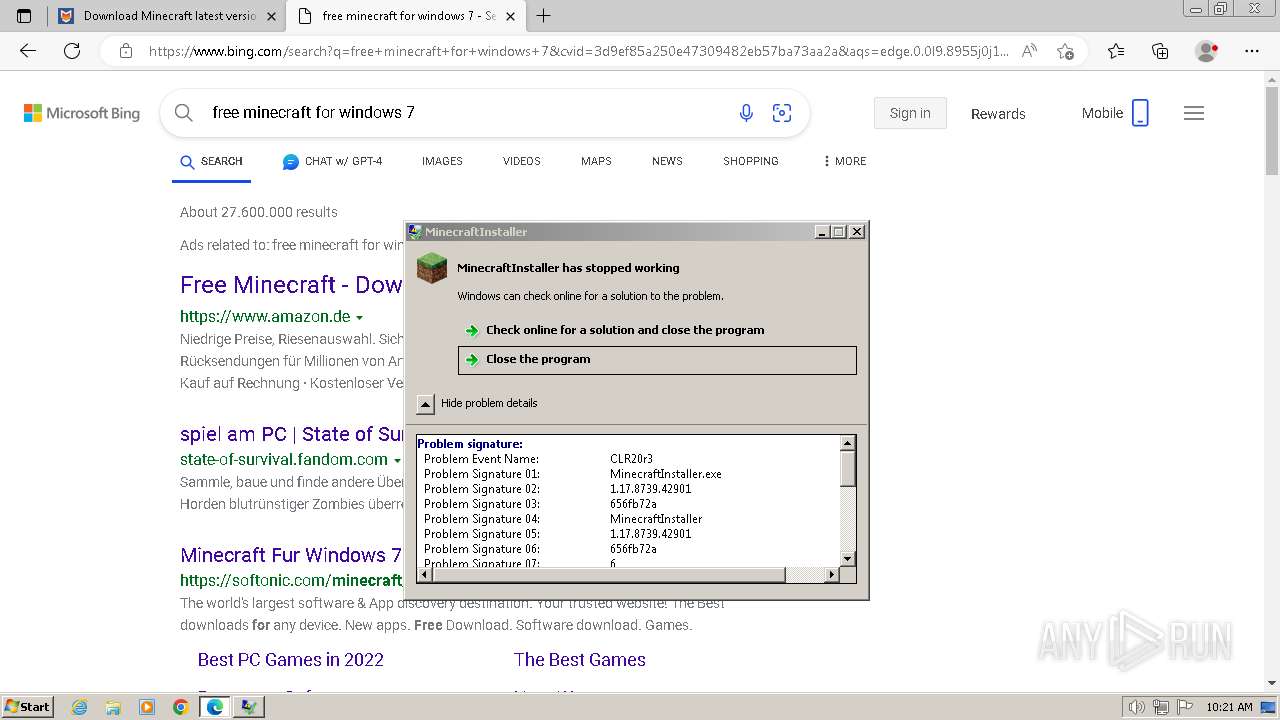Click the Microsoft Bing logo

click(x=82, y=113)
